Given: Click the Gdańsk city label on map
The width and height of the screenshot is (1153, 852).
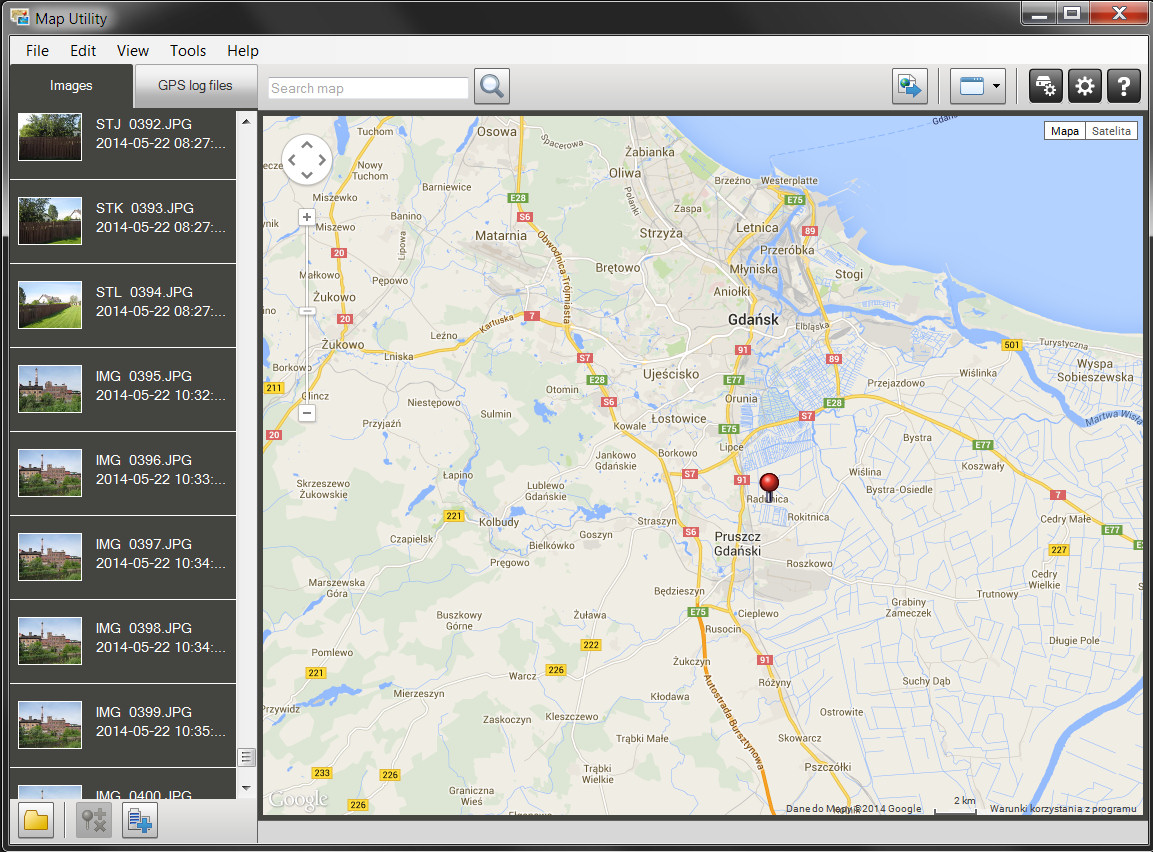Looking at the screenshot, I should (x=753, y=320).
